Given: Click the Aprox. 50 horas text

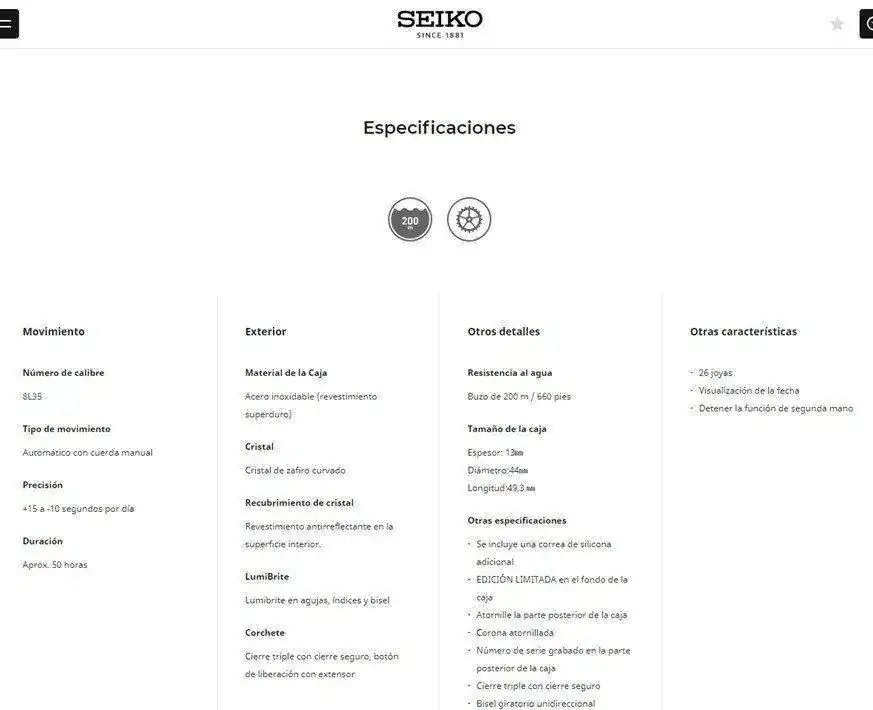Looking at the screenshot, I should point(55,565).
